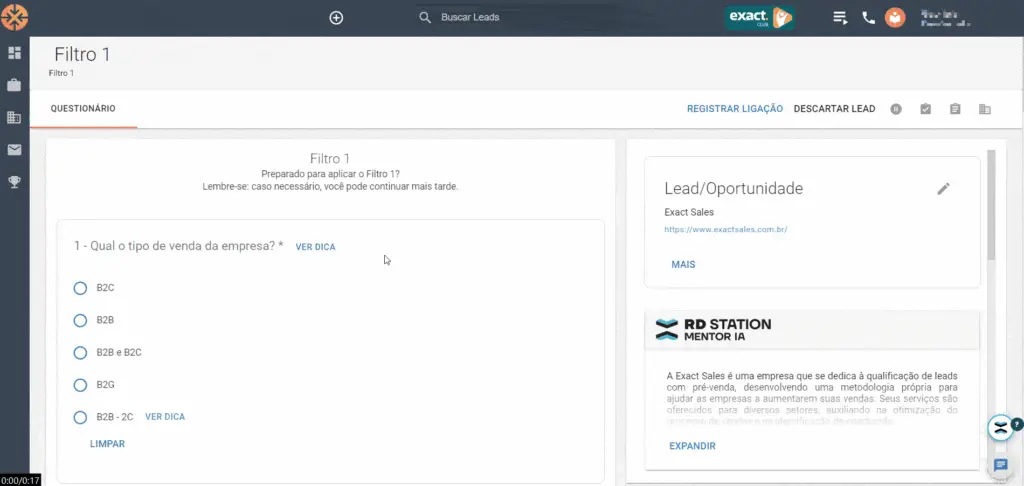
Task: Click the briefcase icon in the sidebar
Action: tap(14, 85)
